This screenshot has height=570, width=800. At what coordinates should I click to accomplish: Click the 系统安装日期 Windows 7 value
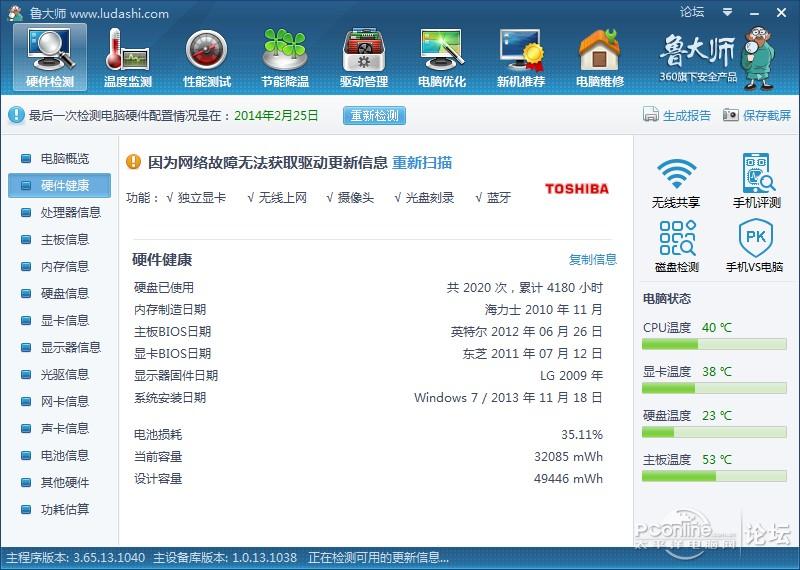pos(508,398)
